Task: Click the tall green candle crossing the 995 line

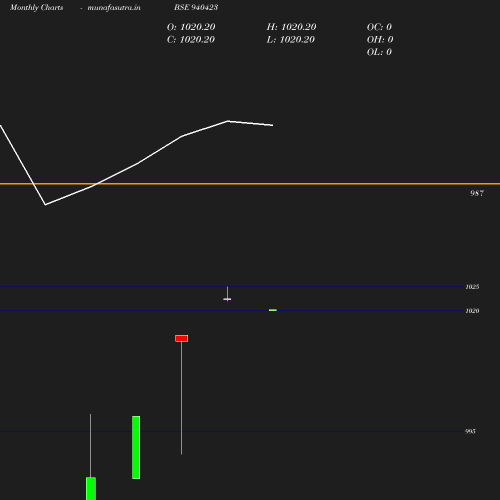Action: click(136, 447)
